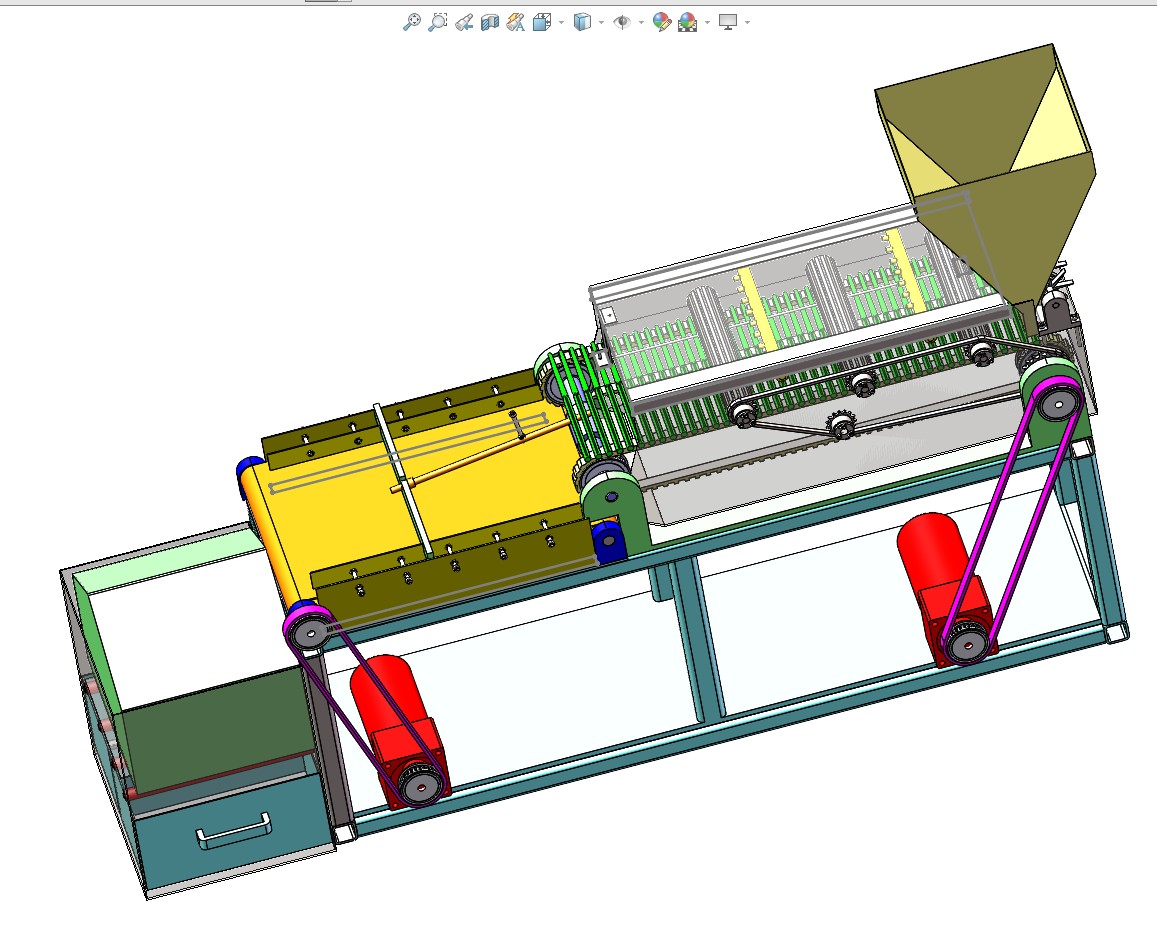Click the Display Style cube icon
Image resolution: width=1157 pixels, height=948 pixels.
click(x=582, y=22)
